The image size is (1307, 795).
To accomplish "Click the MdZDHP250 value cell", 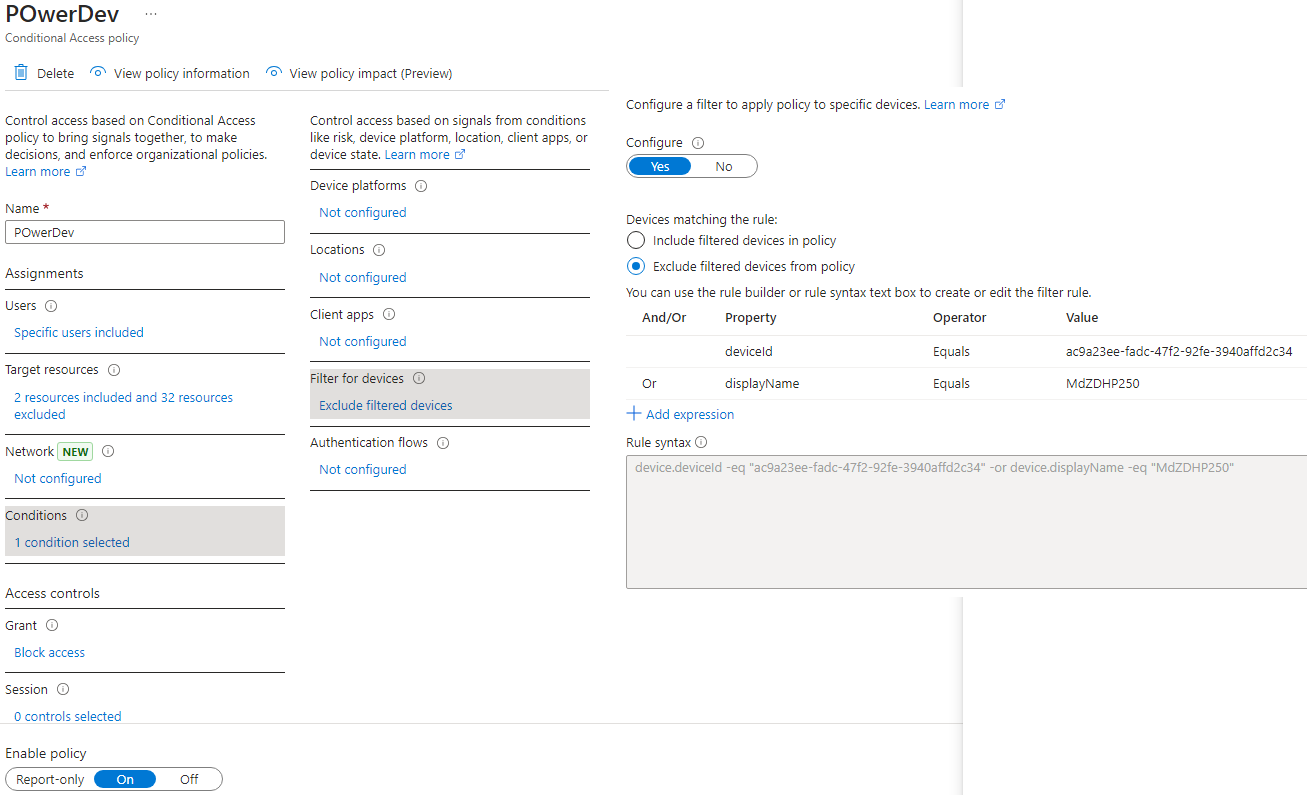I will point(1103,384).
